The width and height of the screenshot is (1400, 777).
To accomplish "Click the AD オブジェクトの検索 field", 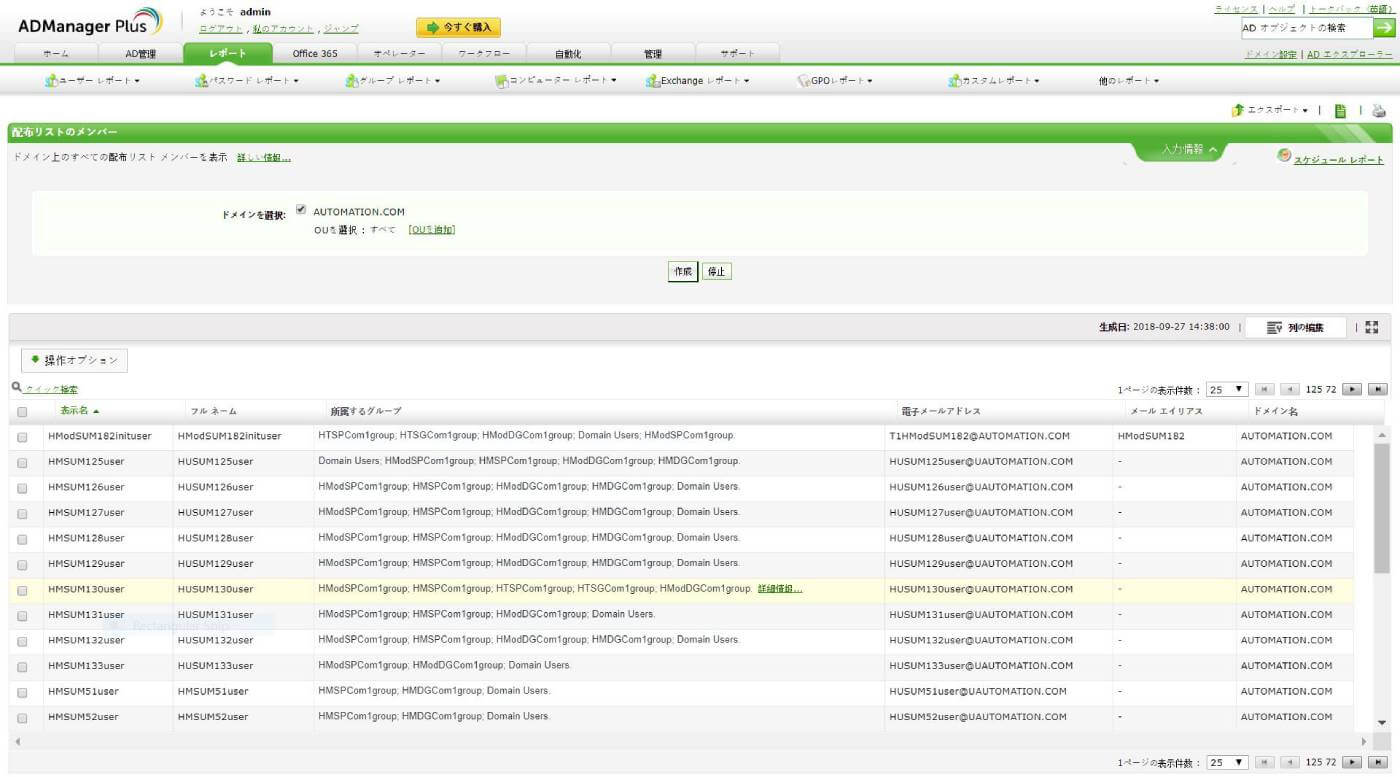I will point(1305,28).
